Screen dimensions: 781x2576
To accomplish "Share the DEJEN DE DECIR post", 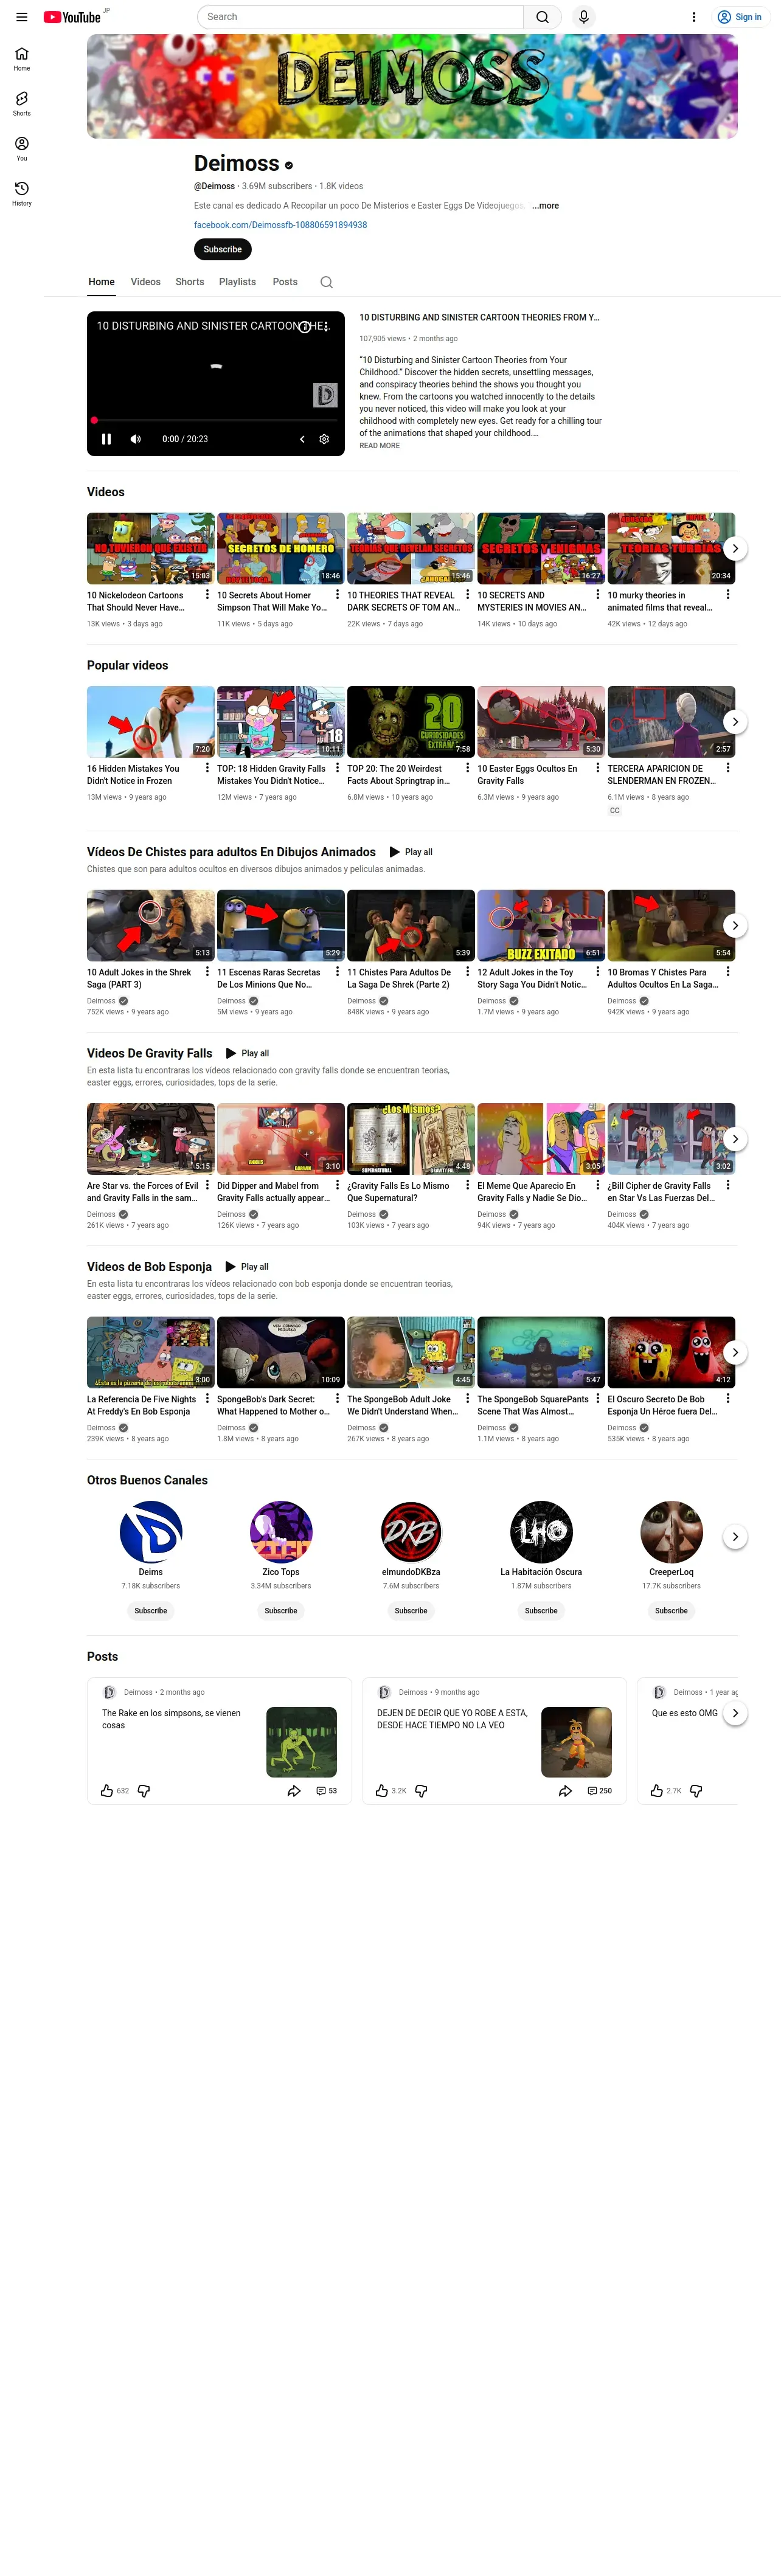I will click(x=565, y=1791).
